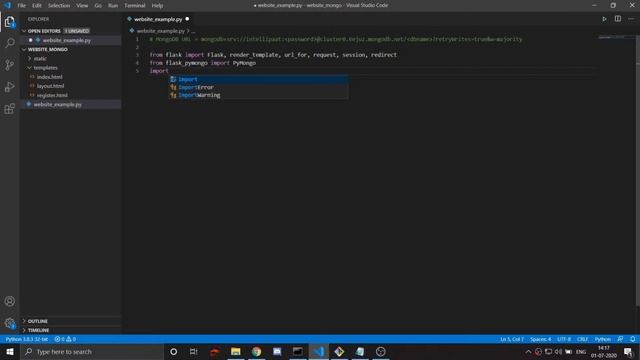Choose the 'import' autocomplete suggestion
The image size is (640, 360).
pyautogui.click(x=259, y=79)
